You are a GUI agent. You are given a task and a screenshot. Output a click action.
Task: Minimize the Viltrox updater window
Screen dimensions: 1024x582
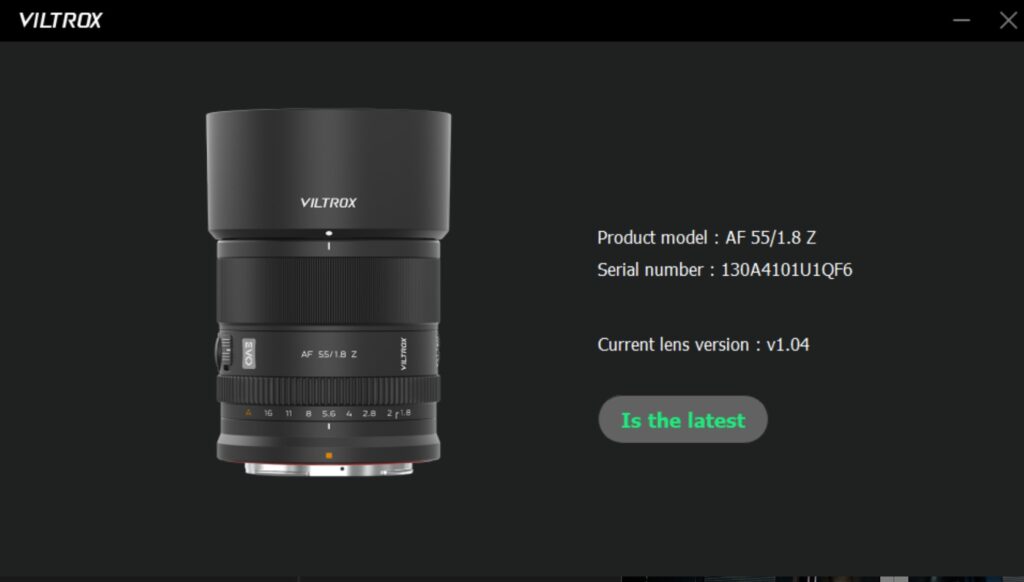click(961, 20)
